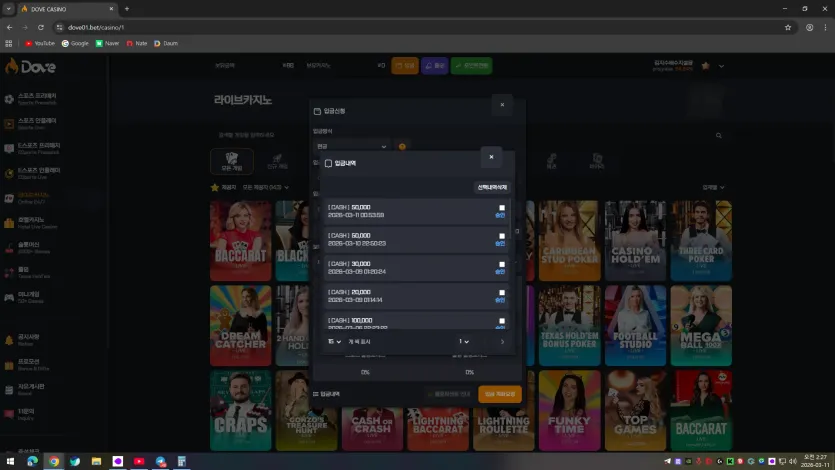Click the orange button at dialog bottom

[x=500, y=394]
